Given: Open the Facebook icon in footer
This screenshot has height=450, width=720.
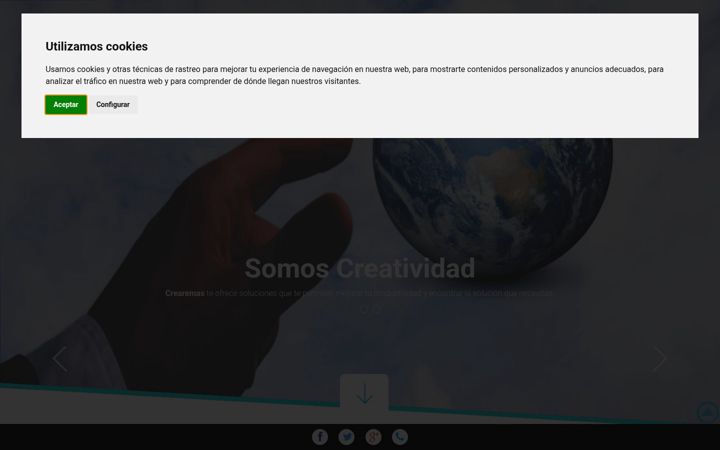Looking at the screenshot, I should (x=320, y=437).
